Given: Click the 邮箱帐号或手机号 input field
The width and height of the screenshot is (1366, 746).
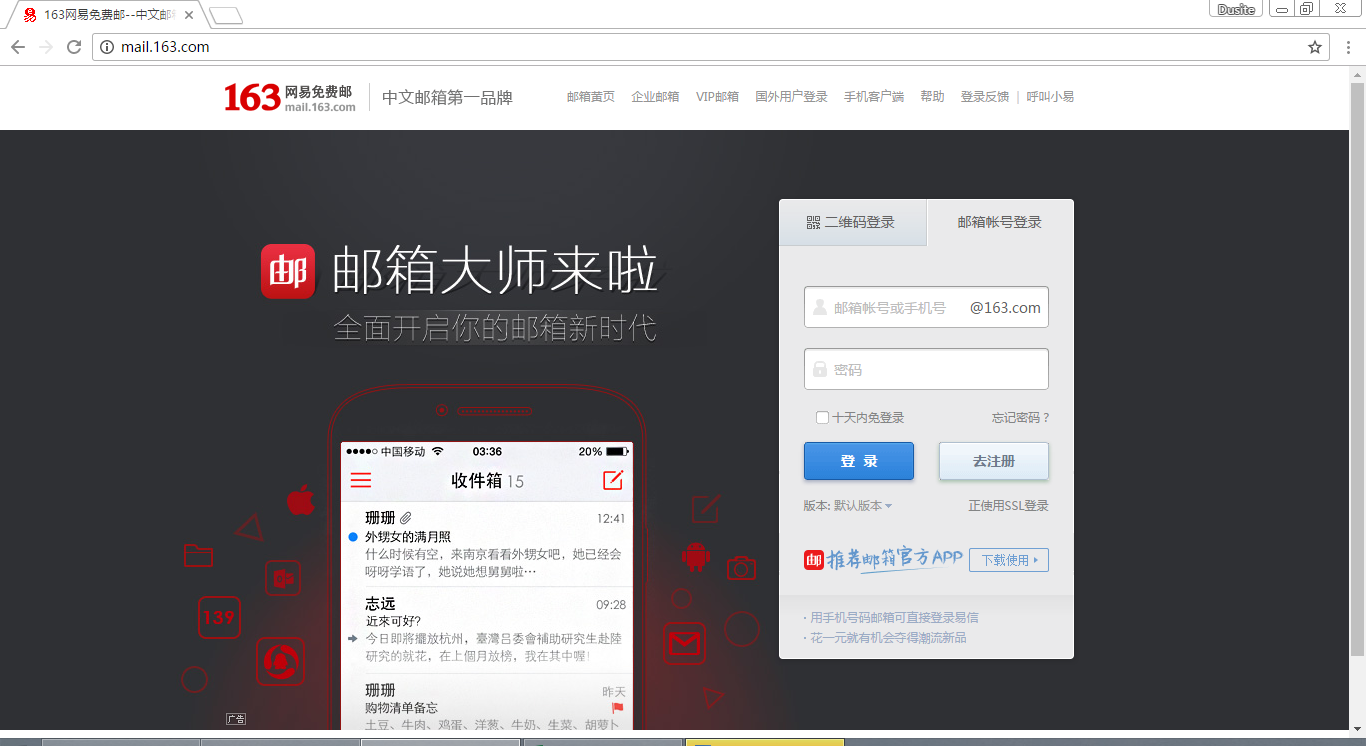Looking at the screenshot, I should (926, 307).
